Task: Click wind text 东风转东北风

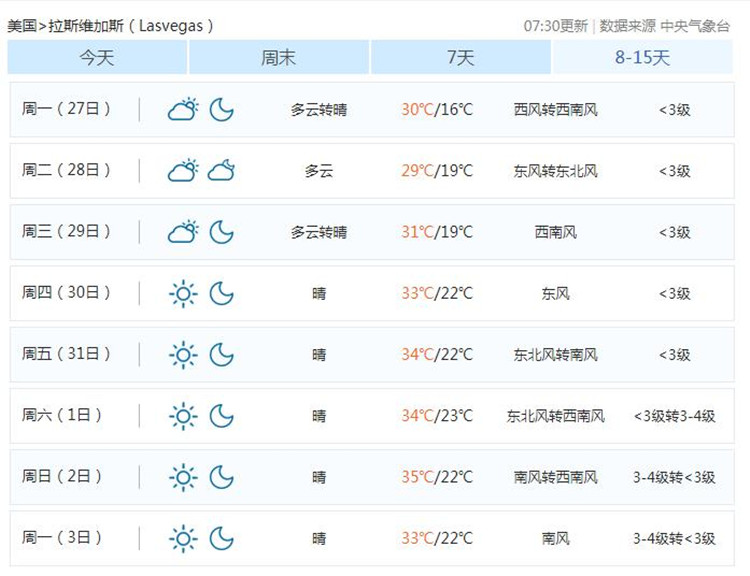Action: (x=555, y=171)
